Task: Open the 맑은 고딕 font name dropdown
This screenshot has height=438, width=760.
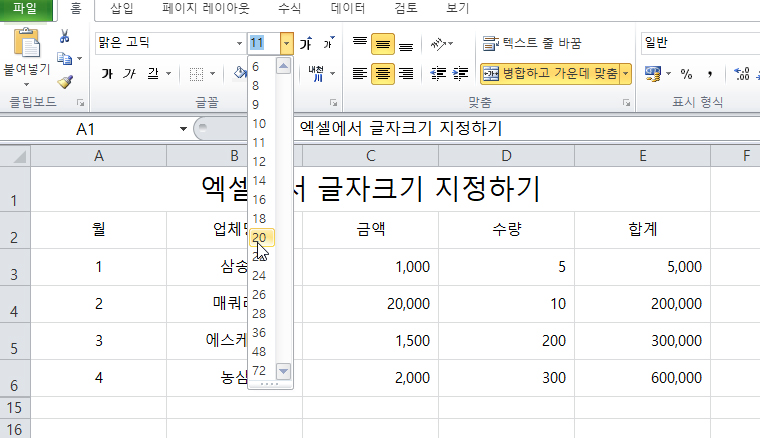Action: coord(239,44)
